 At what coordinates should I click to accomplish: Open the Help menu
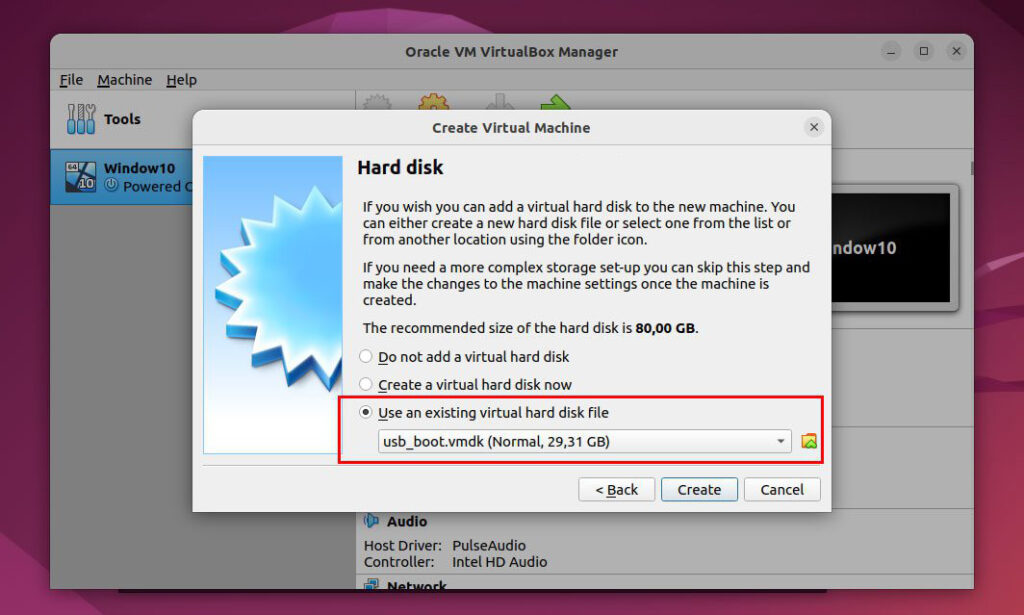coord(181,80)
